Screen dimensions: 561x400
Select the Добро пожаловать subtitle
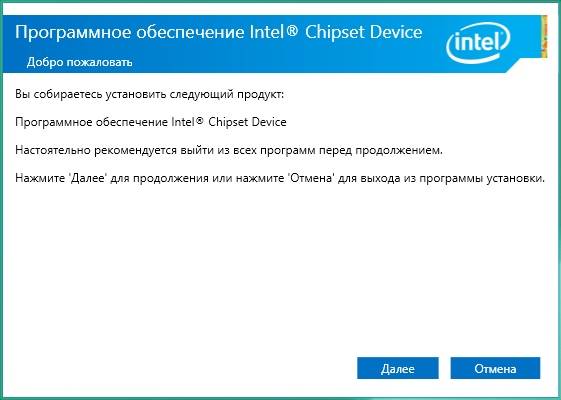tap(79, 62)
